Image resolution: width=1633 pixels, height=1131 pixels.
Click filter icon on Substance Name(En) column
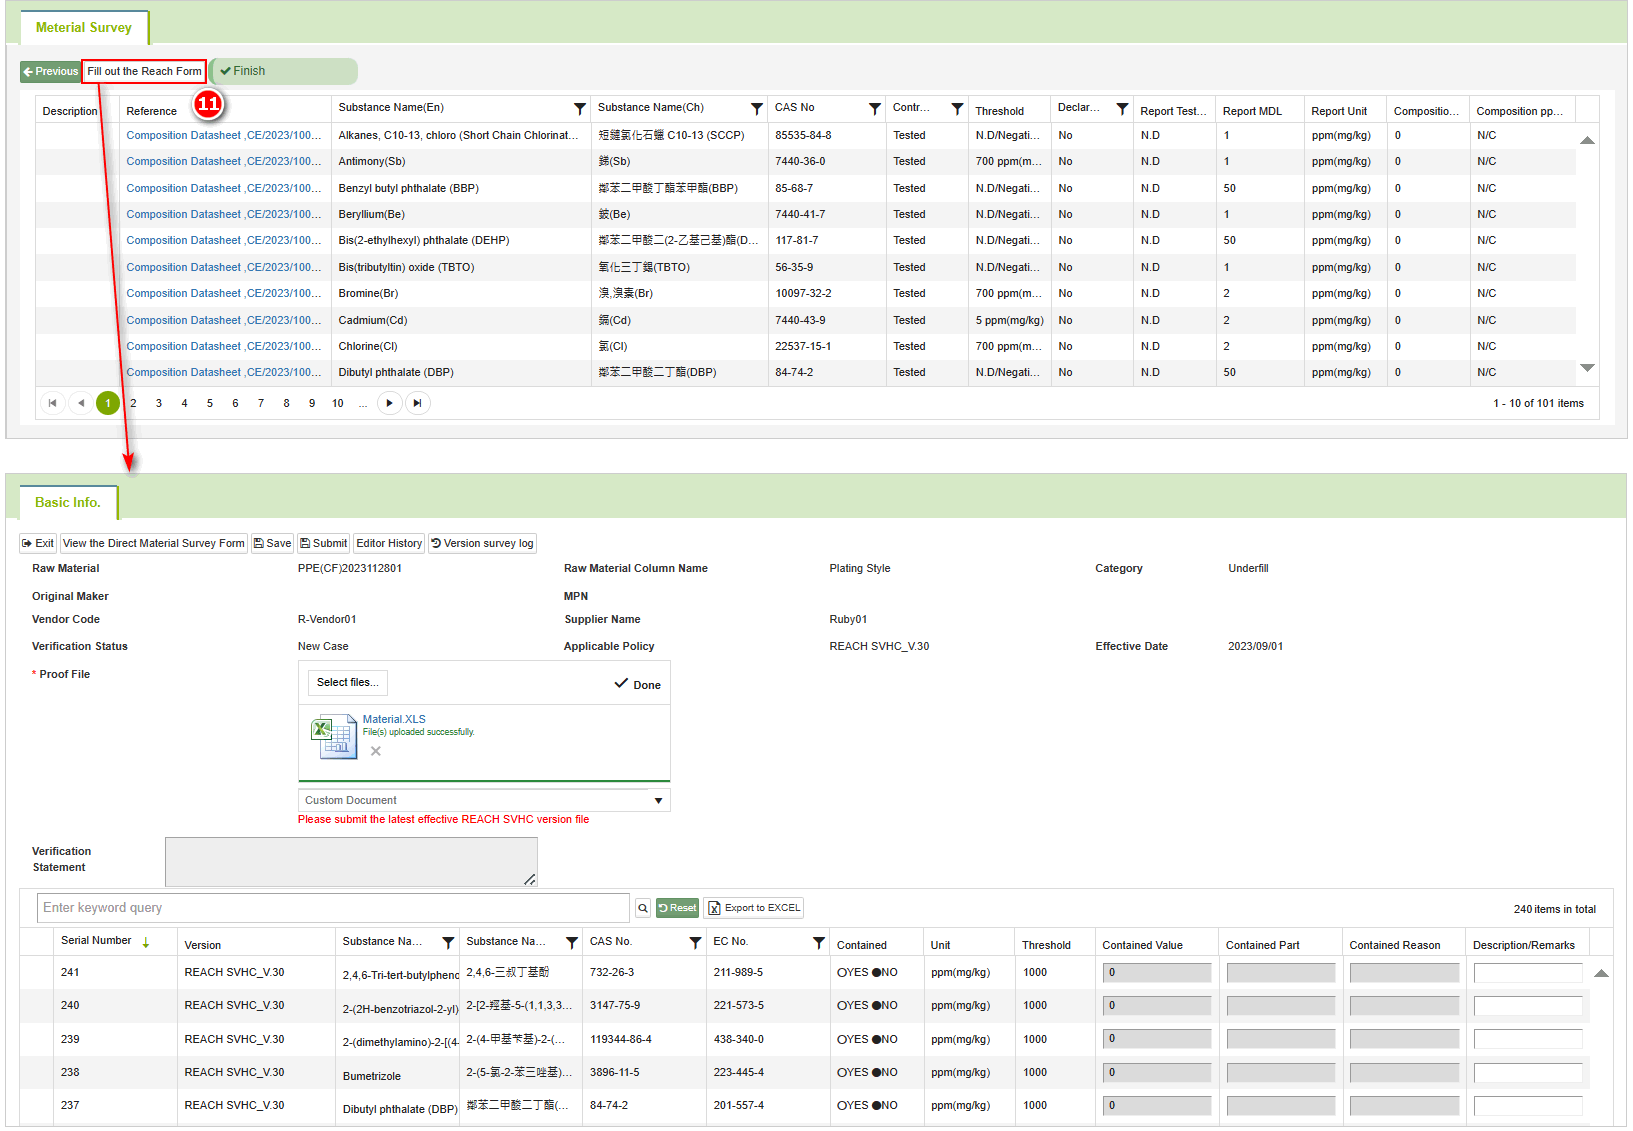coord(579,109)
